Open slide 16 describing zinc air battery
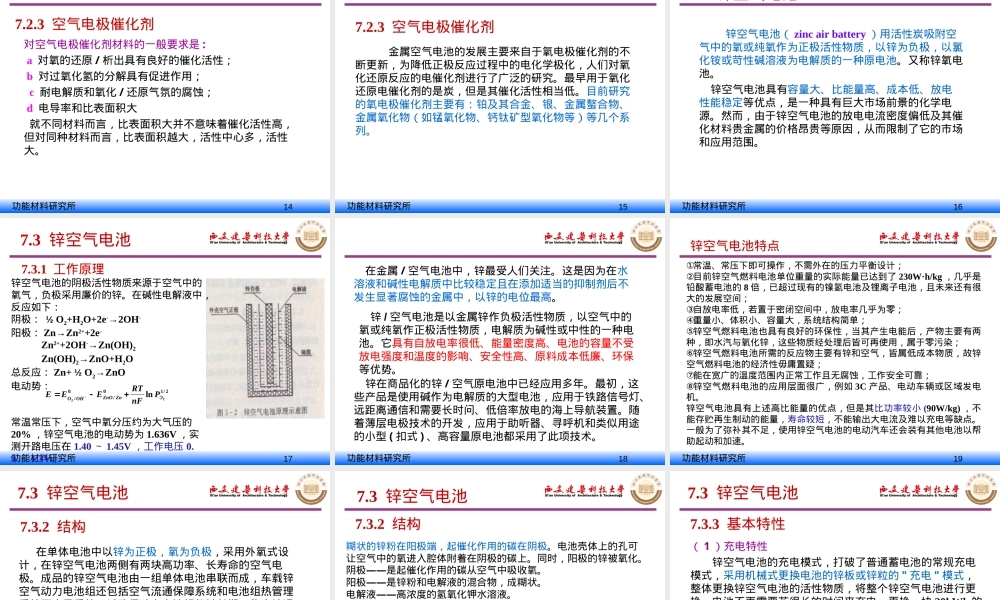Screen dimensions: 1000x600 click(x=835, y=106)
